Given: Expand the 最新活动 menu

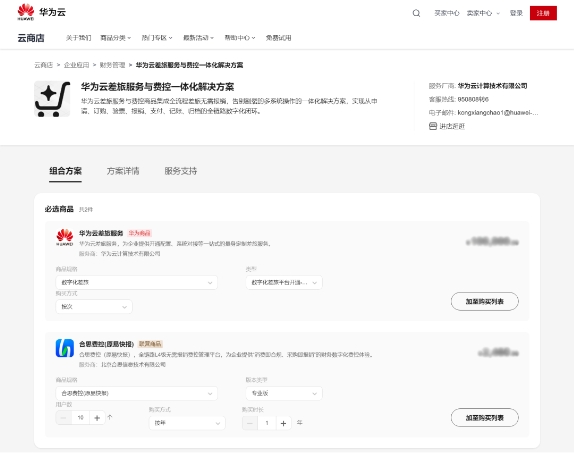Looking at the screenshot, I should click(198, 38).
